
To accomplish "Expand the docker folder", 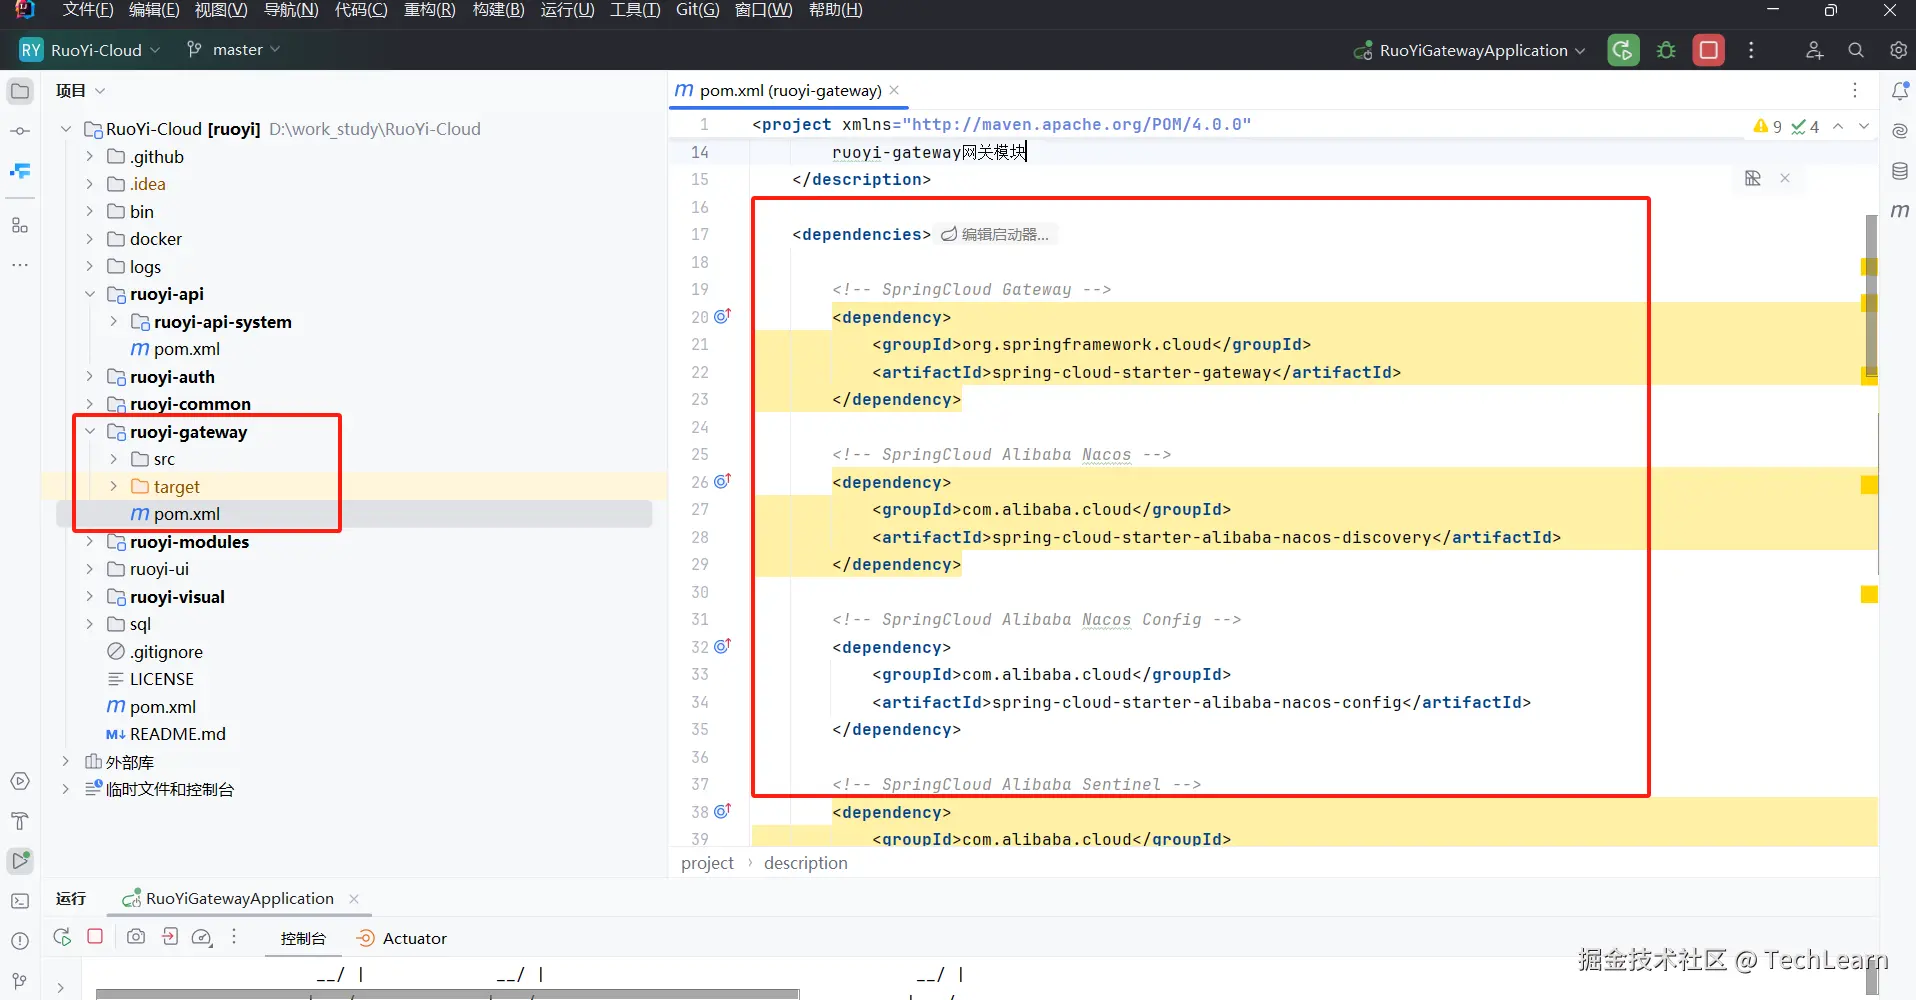I will 90,239.
